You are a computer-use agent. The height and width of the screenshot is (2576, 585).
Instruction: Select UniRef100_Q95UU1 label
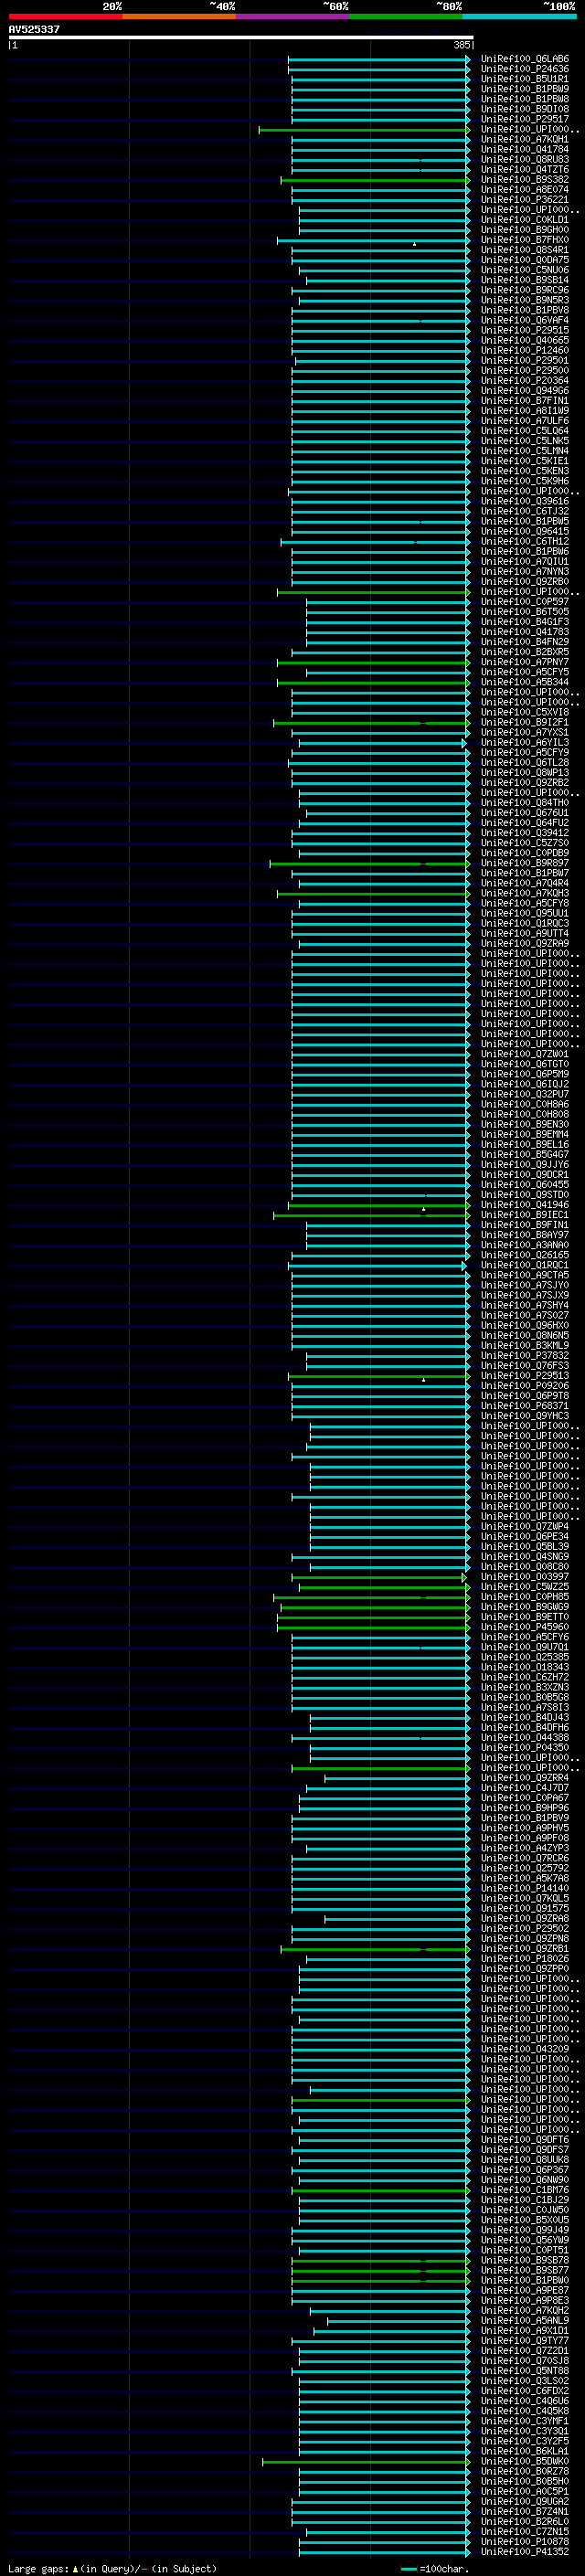point(525,913)
